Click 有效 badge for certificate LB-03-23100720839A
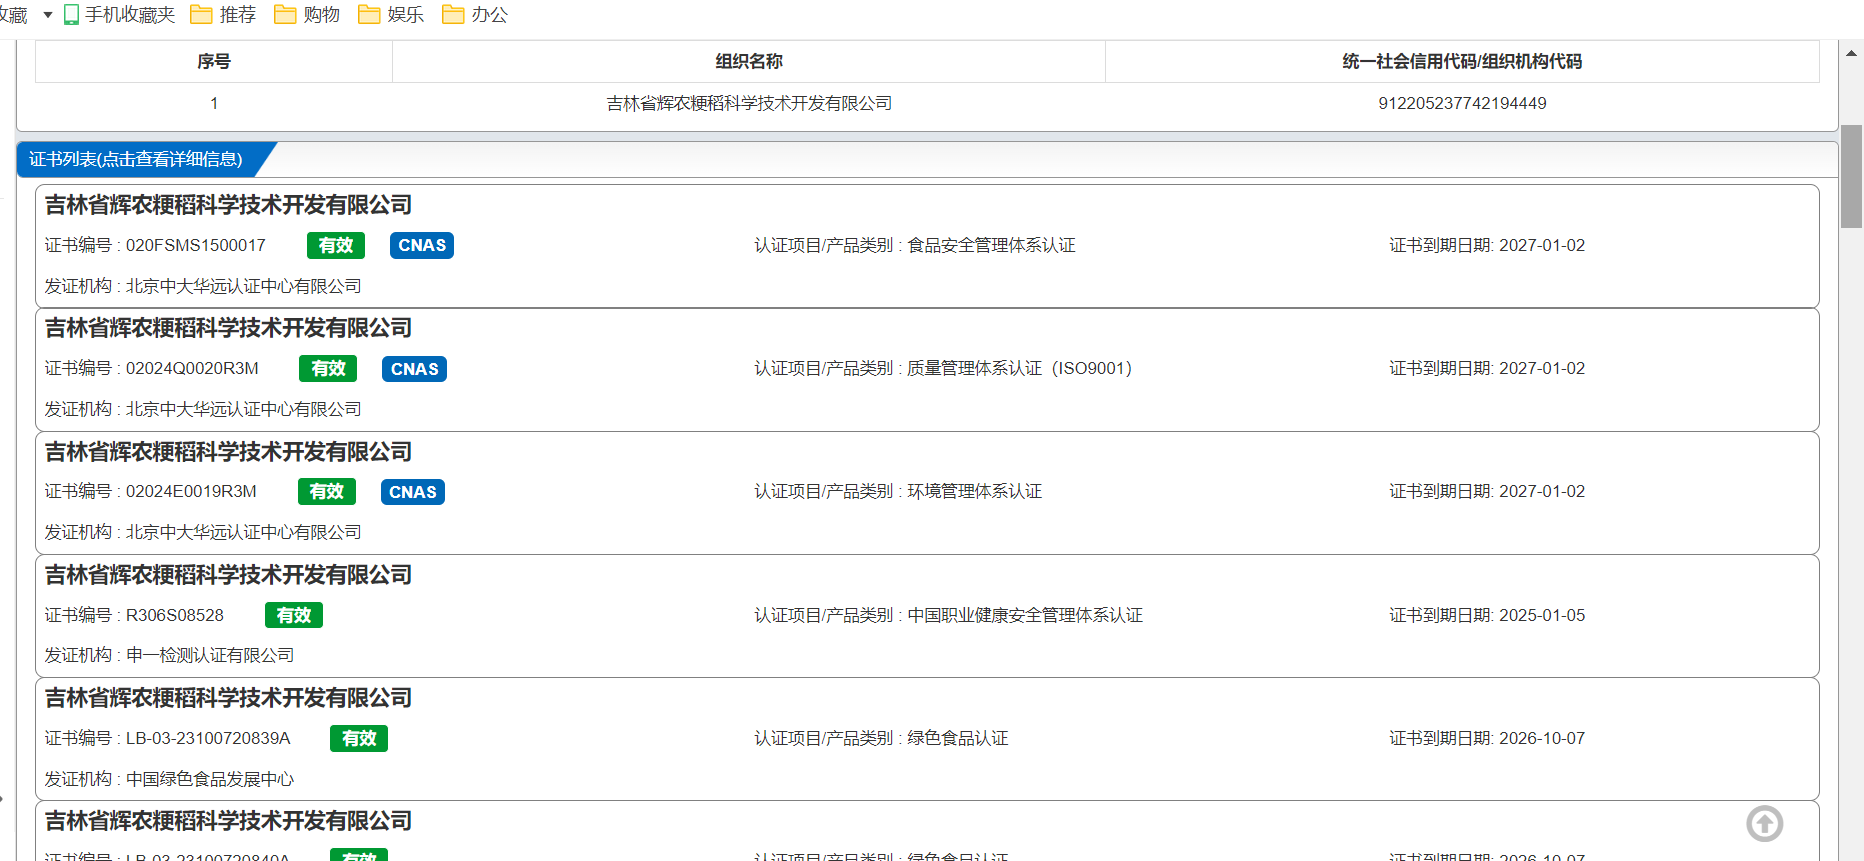Viewport: 1864px width, 861px height. coord(359,738)
